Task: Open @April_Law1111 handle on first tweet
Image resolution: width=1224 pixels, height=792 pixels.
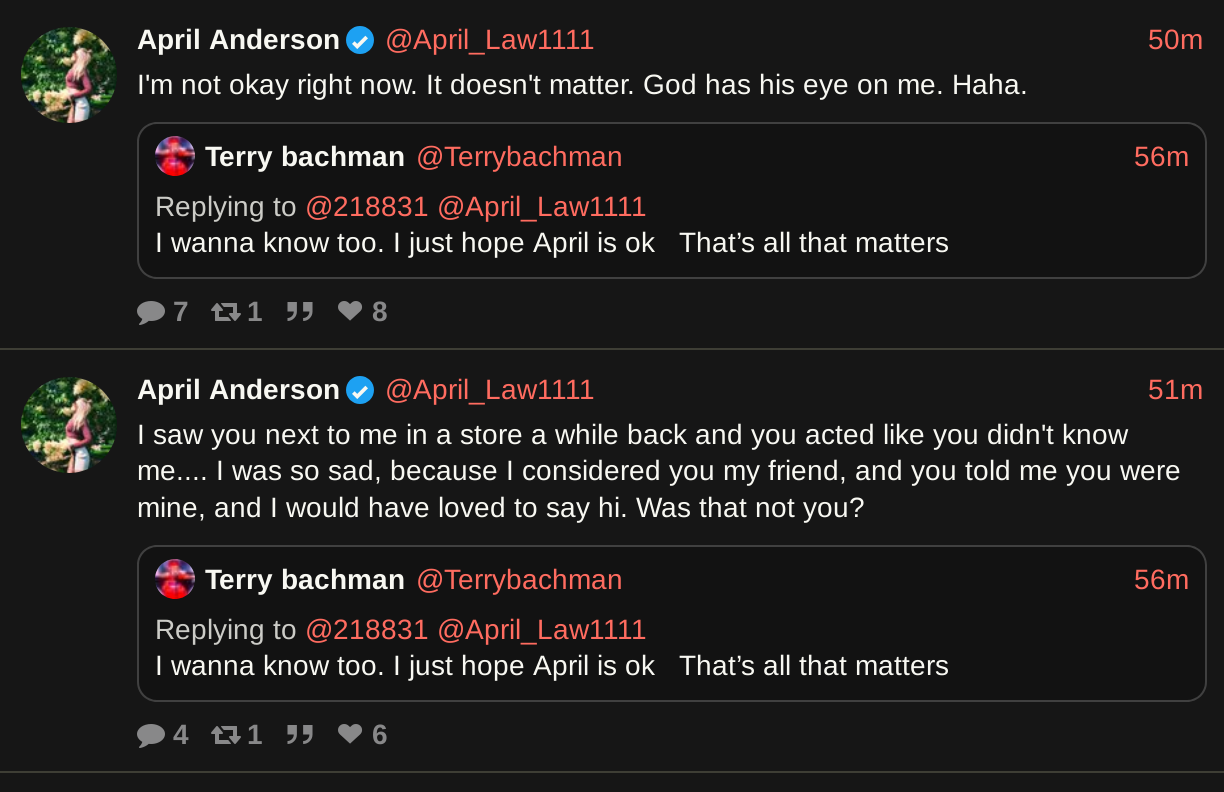Action: pyautogui.click(x=489, y=40)
